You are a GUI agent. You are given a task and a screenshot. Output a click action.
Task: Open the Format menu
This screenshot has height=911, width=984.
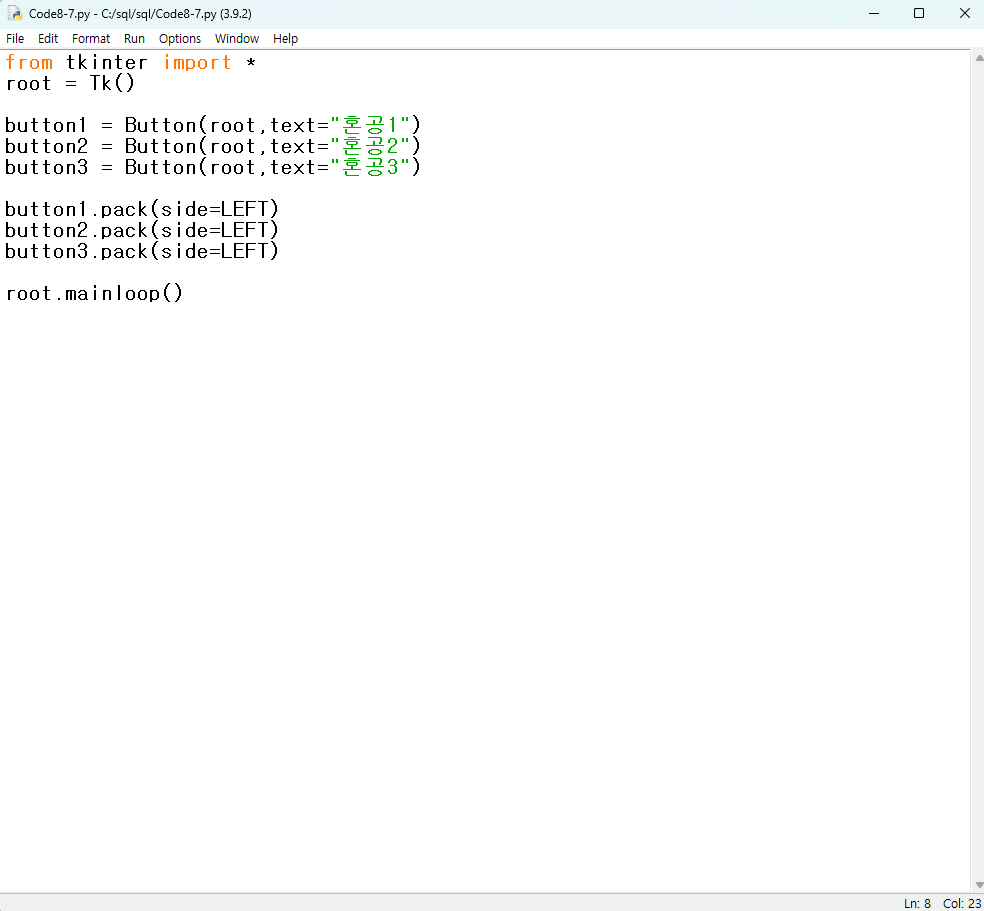(91, 38)
